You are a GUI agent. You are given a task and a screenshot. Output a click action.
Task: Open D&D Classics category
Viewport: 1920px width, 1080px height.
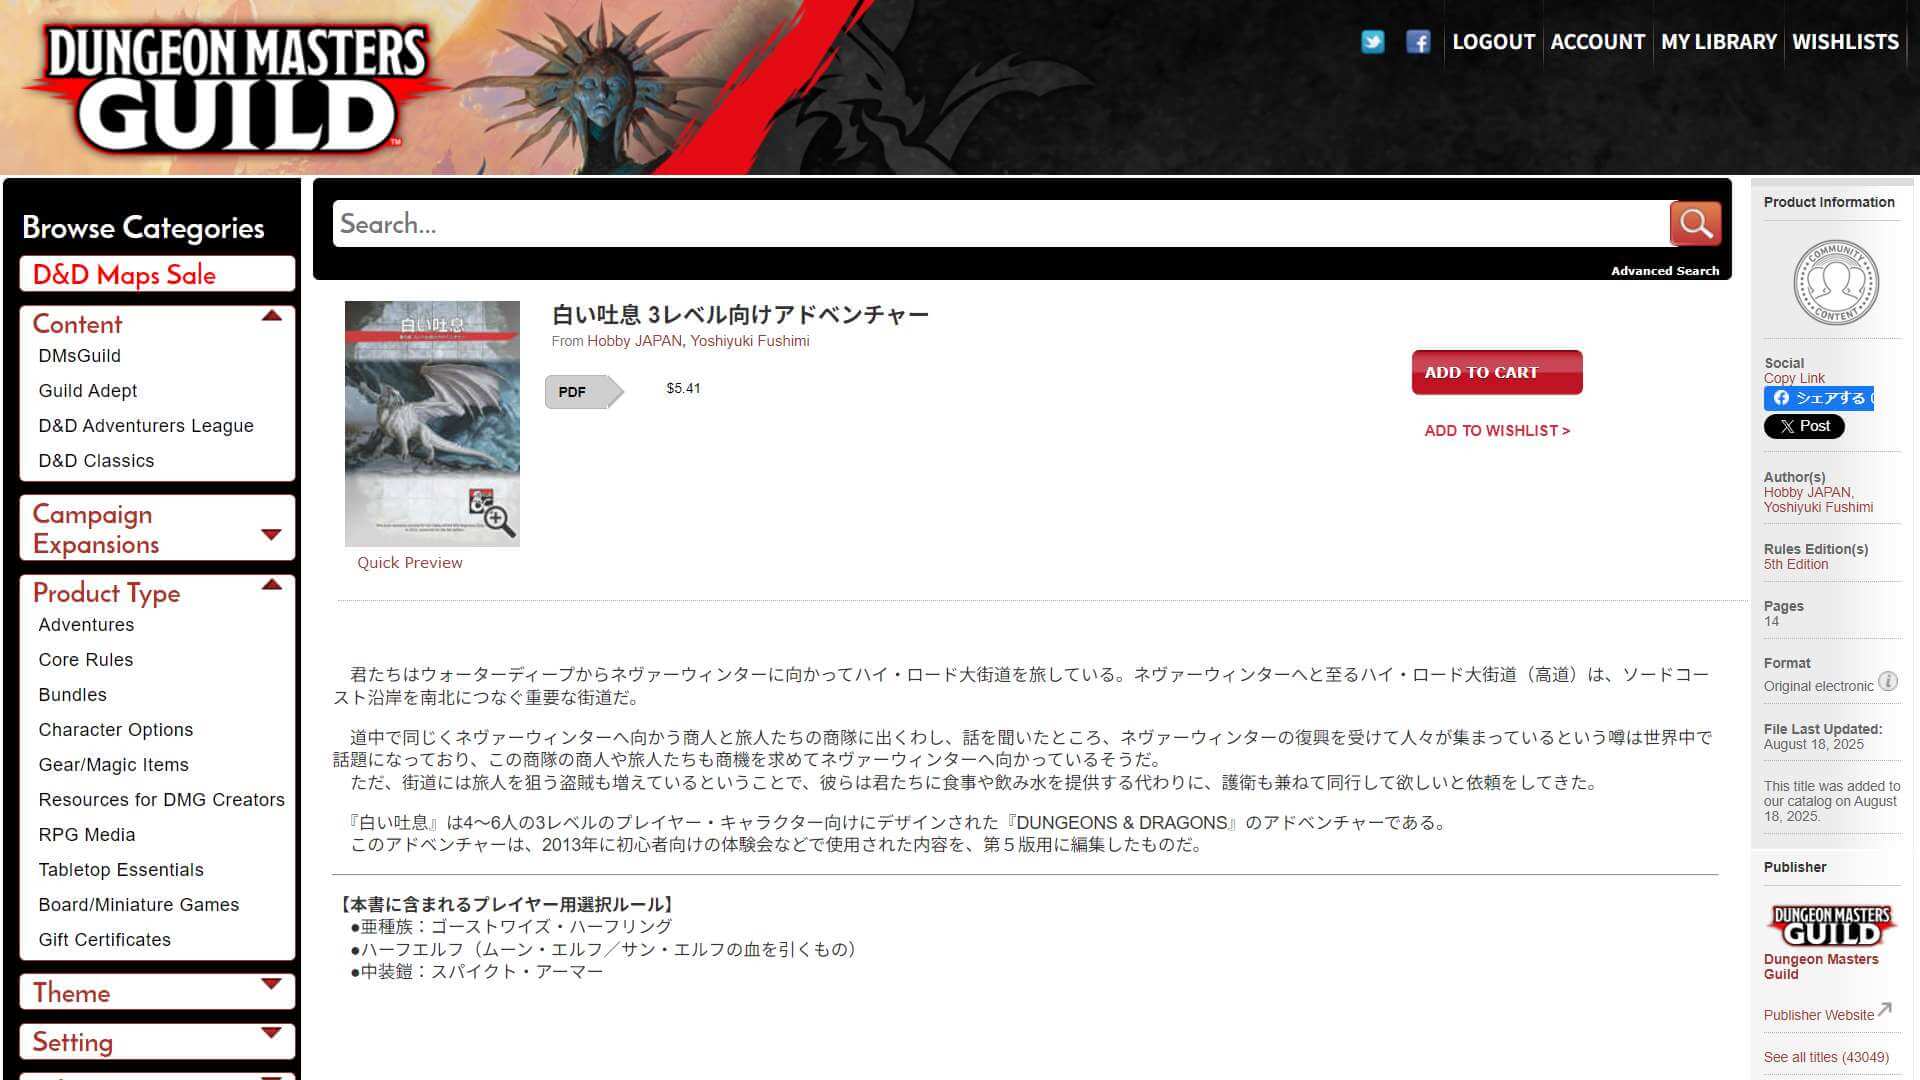(x=96, y=461)
